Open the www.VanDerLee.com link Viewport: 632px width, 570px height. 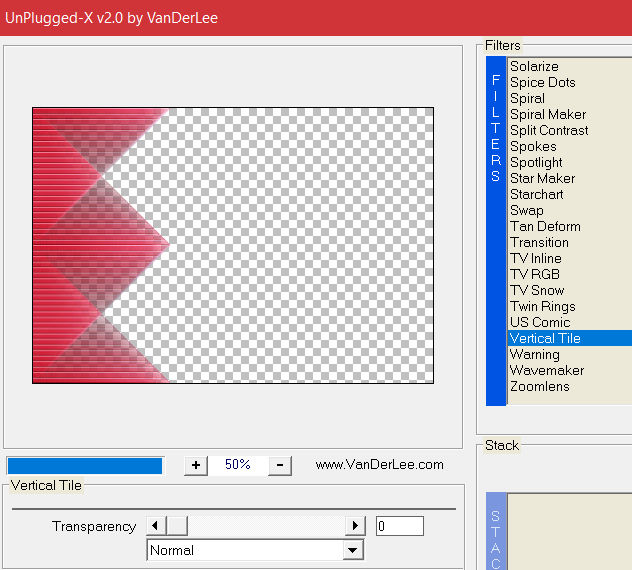coord(379,465)
